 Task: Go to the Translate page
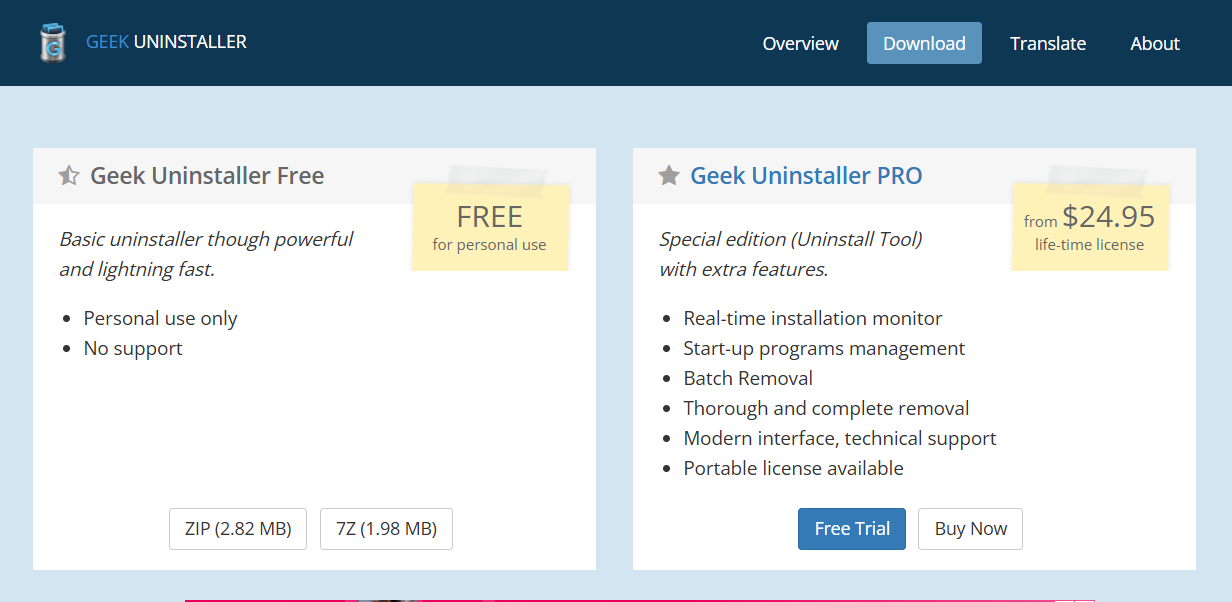tap(1048, 43)
